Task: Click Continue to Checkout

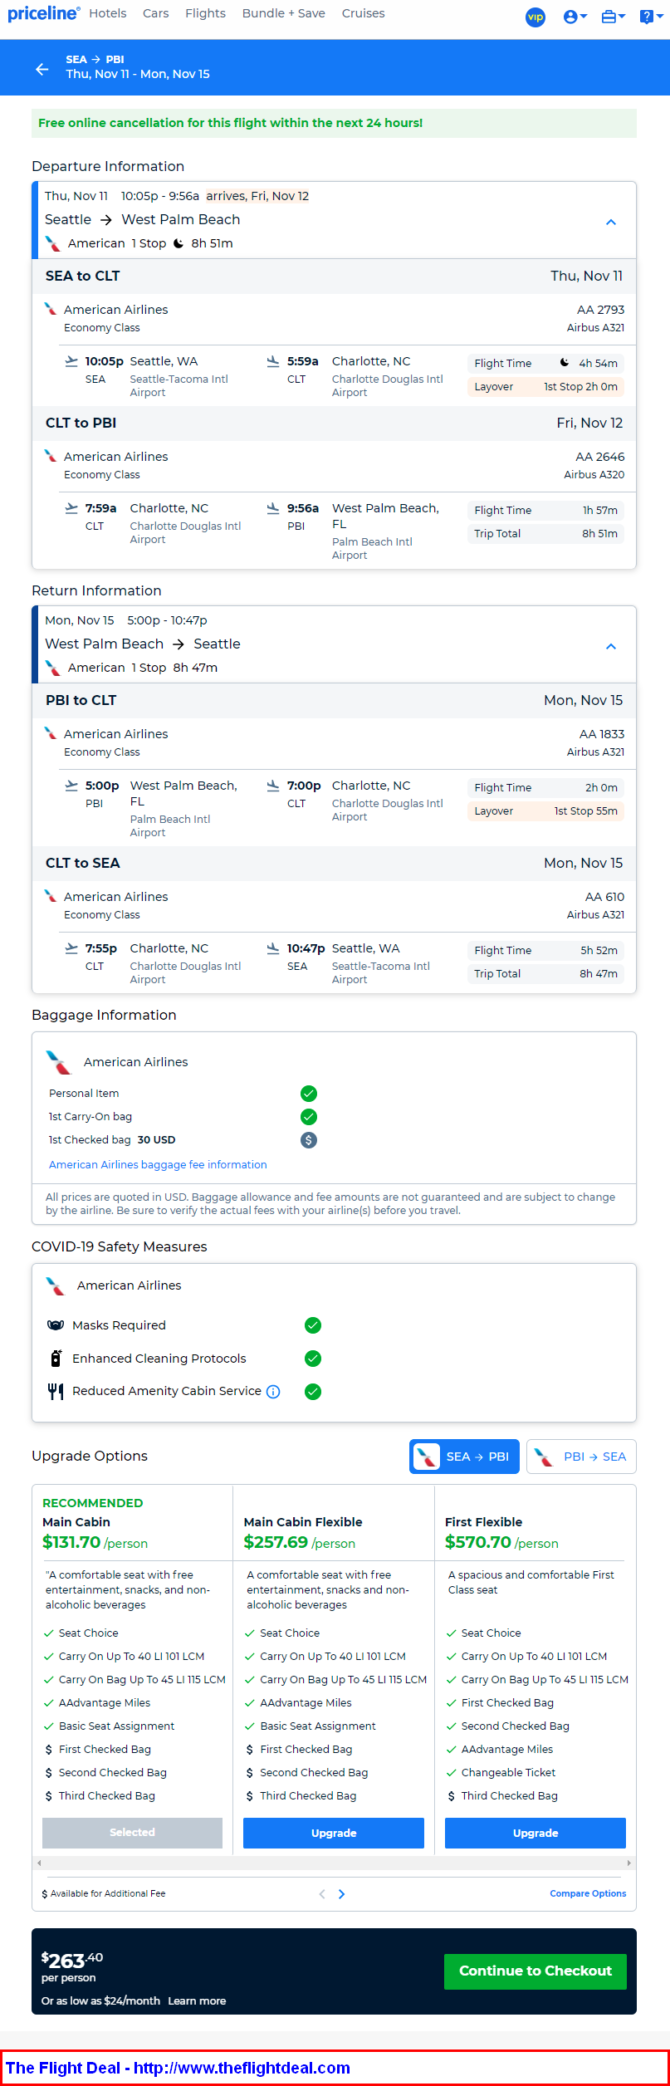Action: point(535,1971)
